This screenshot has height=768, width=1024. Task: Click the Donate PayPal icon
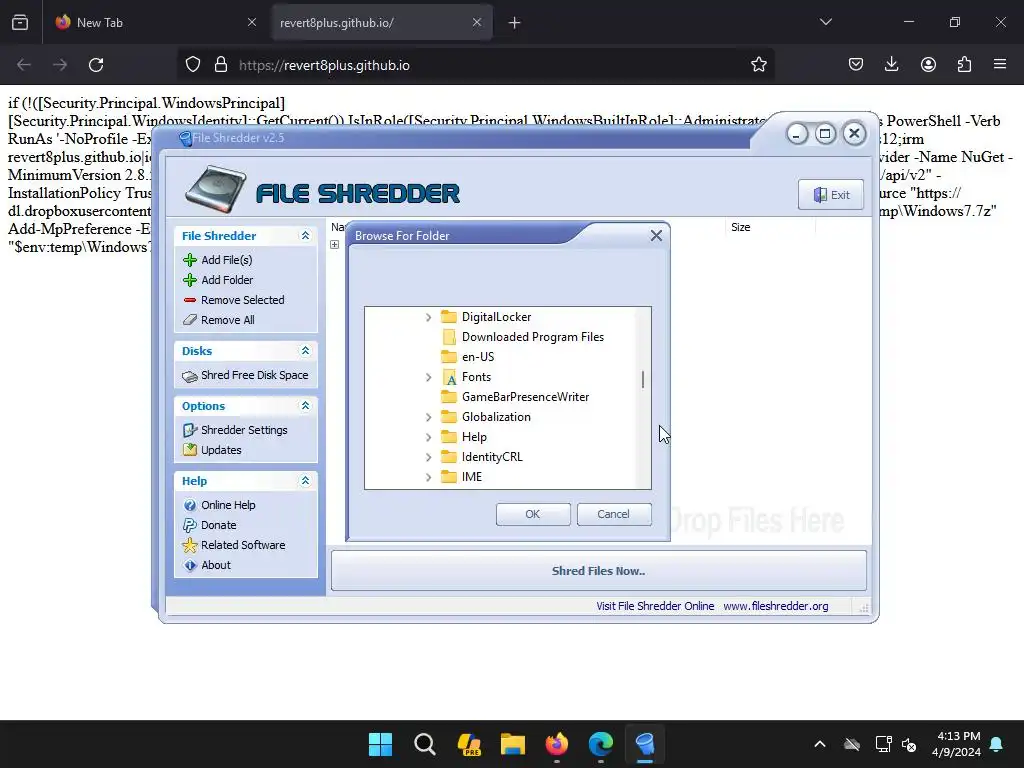click(x=190, y=525)
